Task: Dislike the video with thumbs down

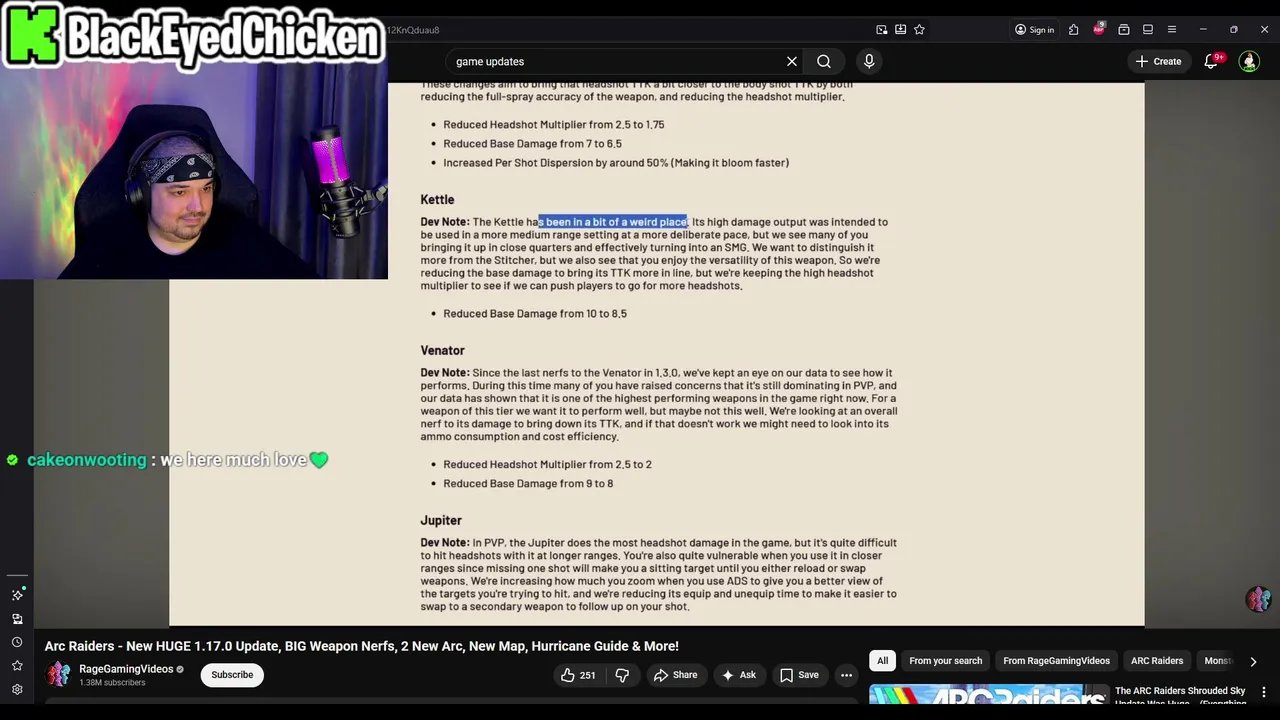Action: 622,675
